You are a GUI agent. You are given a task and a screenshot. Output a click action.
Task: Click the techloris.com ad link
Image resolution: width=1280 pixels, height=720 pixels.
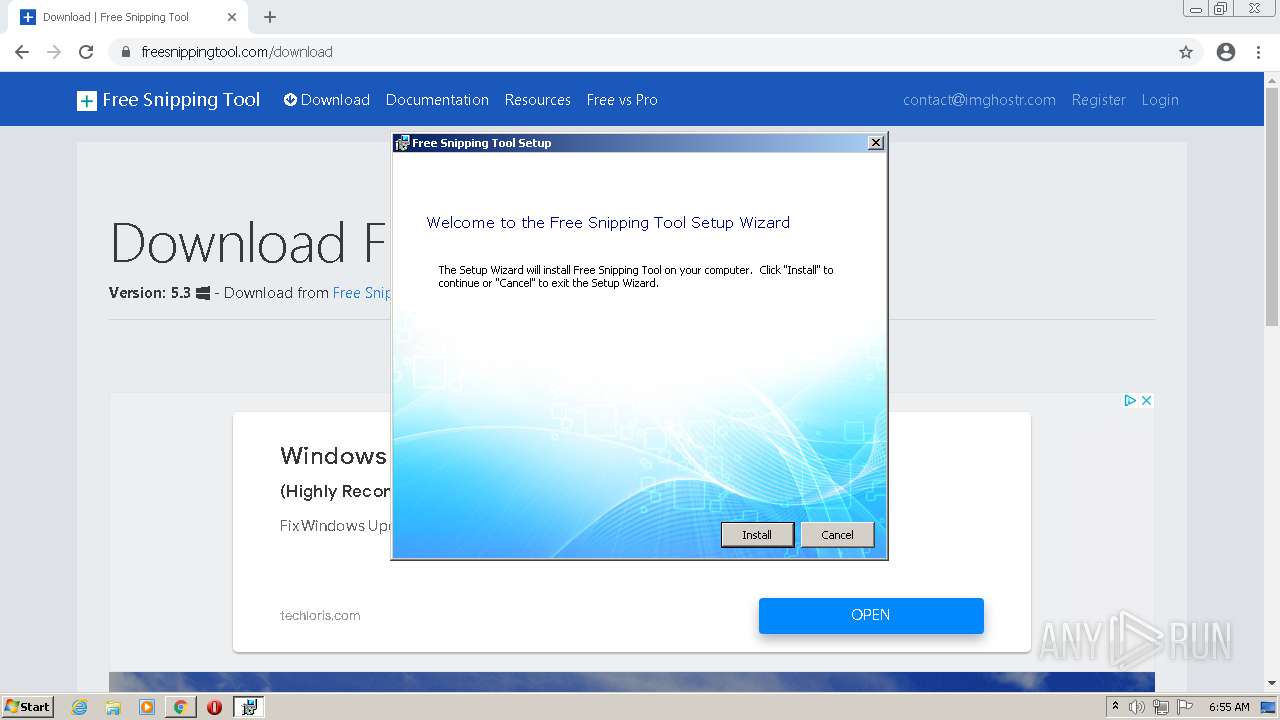click(x=320, y=616)
